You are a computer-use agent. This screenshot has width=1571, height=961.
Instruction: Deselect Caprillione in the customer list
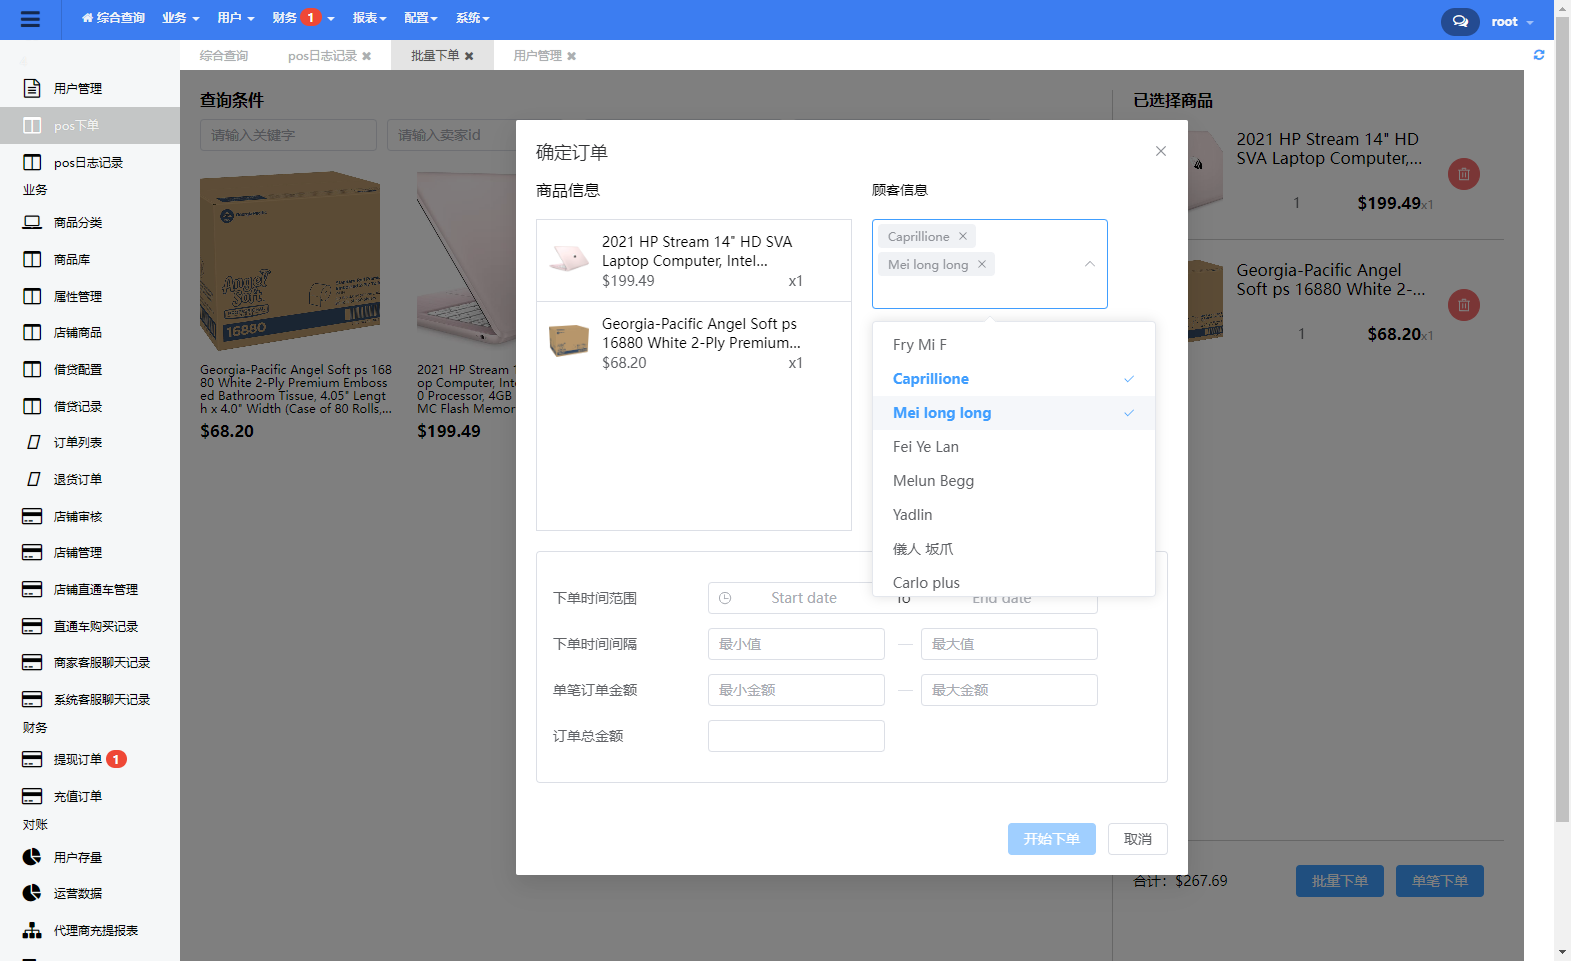(1014, 379)
